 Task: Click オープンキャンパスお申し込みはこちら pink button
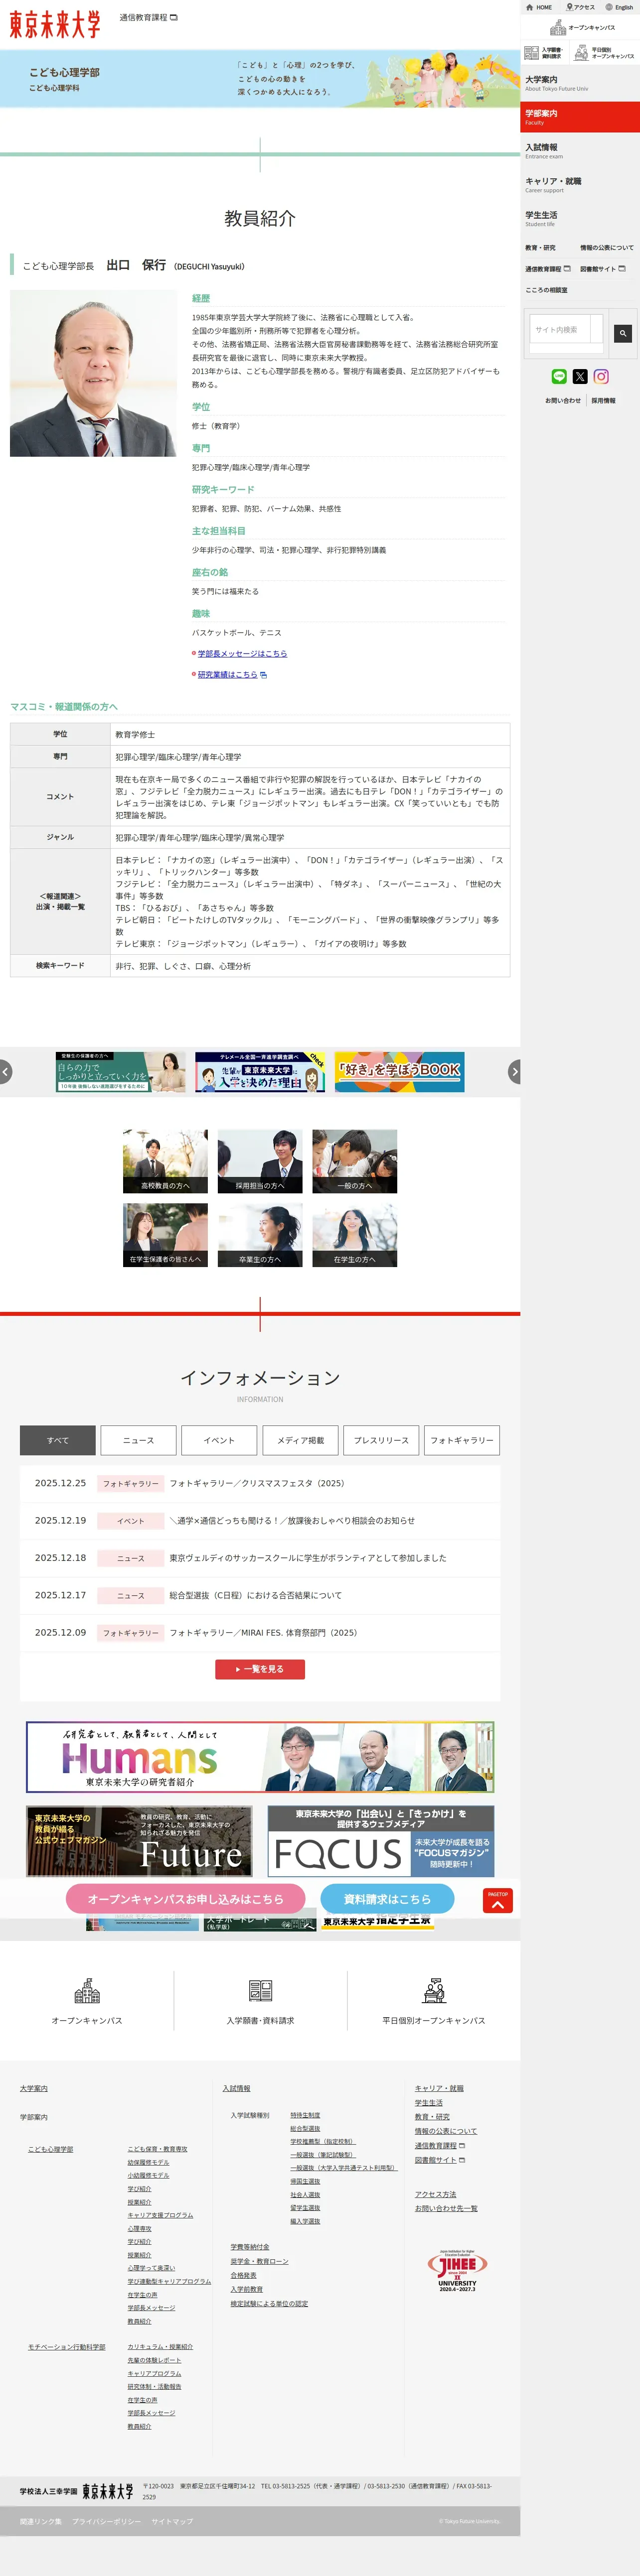tap(186, 1899)
